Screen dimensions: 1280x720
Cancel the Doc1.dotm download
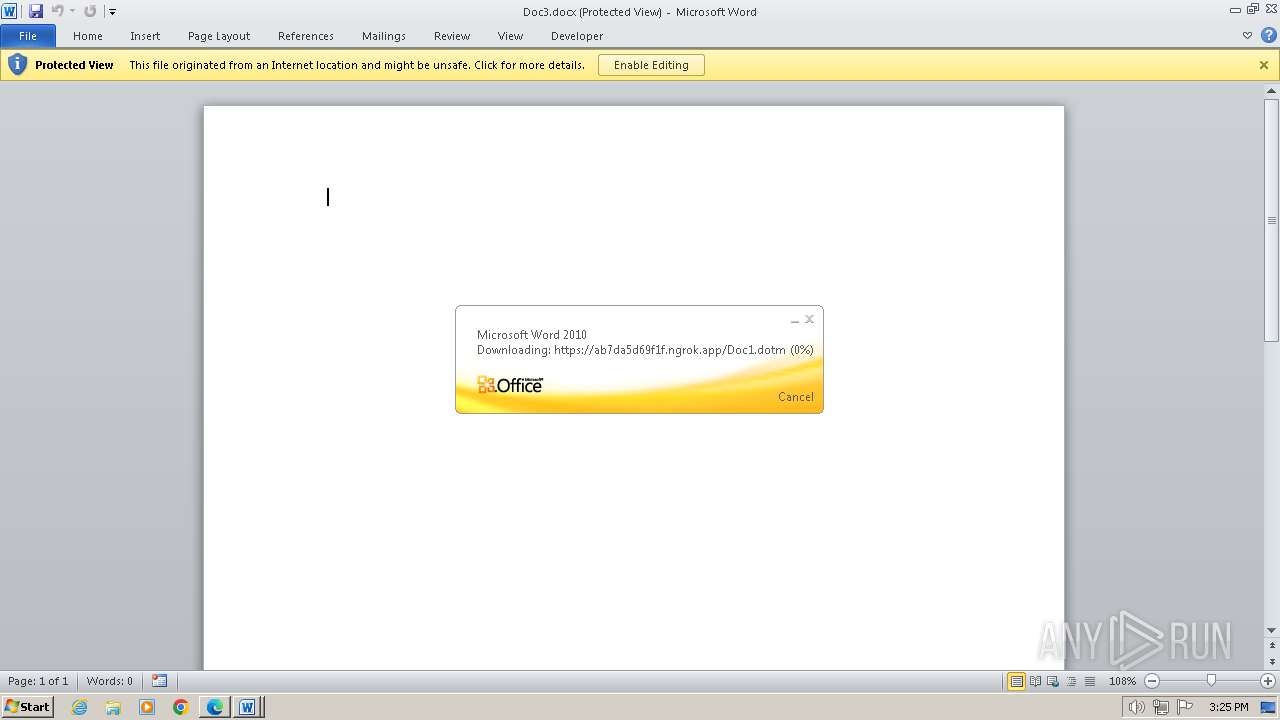(x=796, y=397)
